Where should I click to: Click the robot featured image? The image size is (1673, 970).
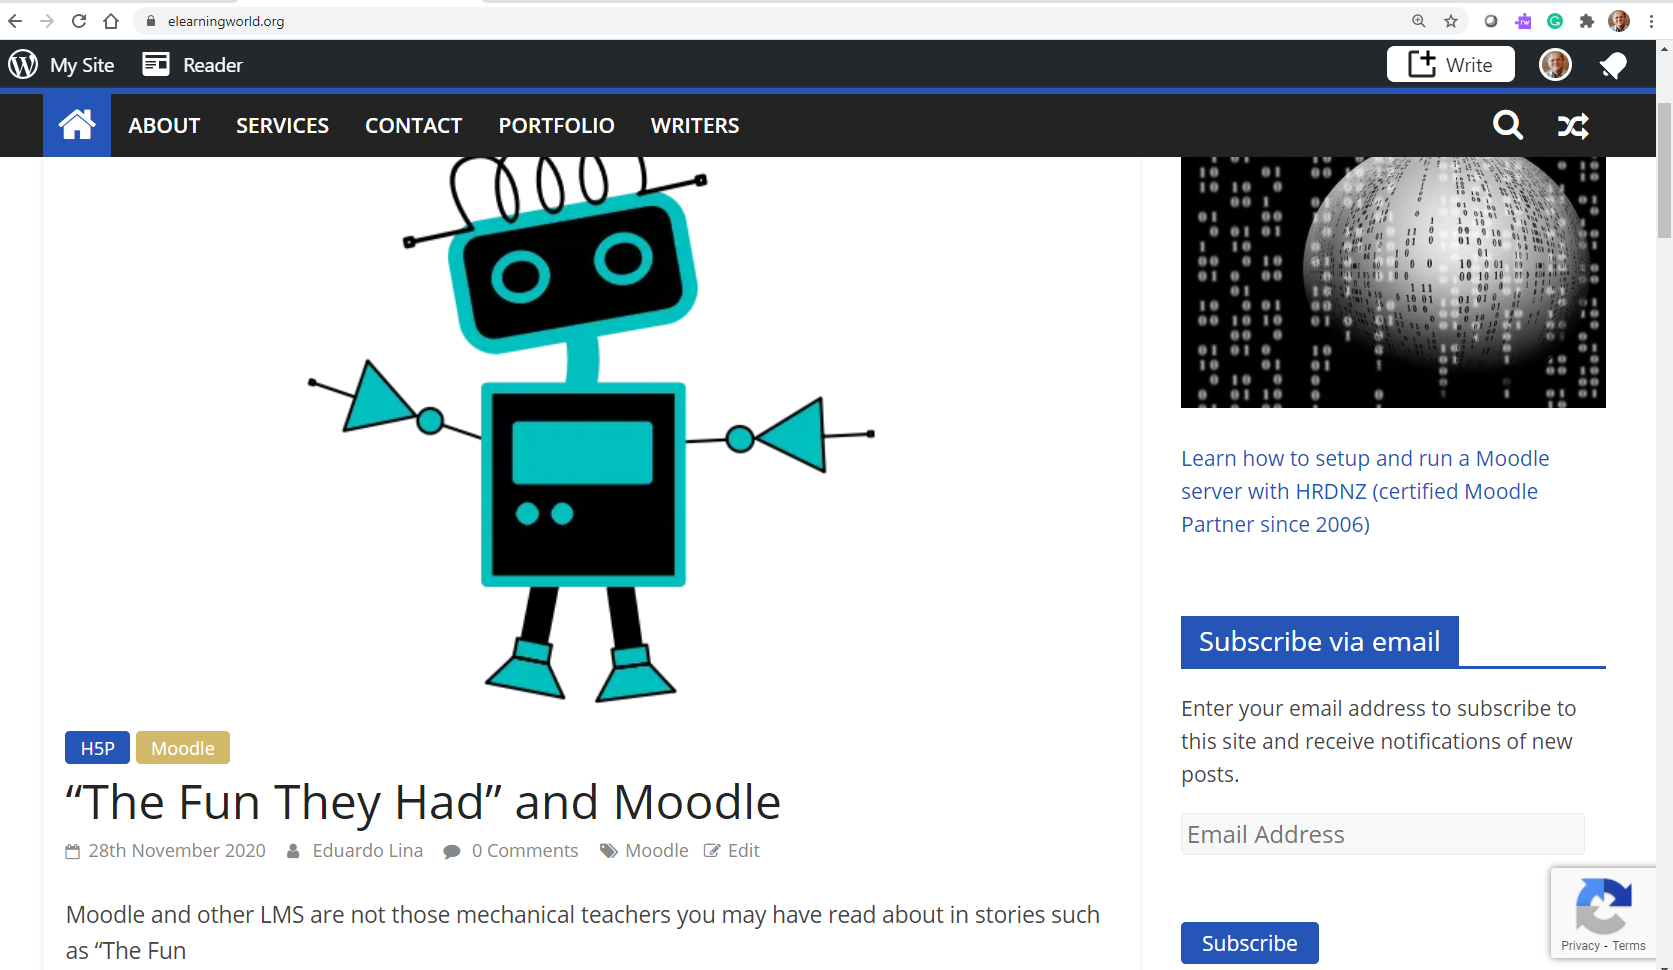tap(591, 429)
